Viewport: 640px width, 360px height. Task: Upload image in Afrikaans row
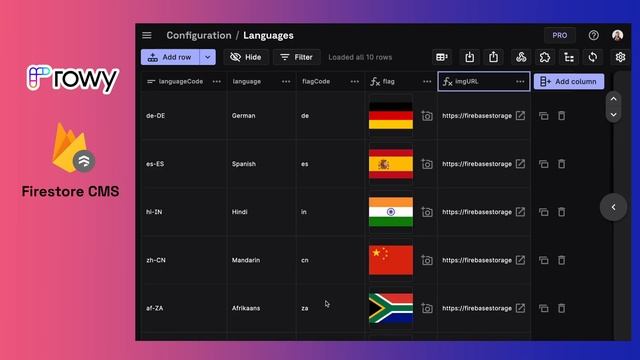[x=427, y=309]
